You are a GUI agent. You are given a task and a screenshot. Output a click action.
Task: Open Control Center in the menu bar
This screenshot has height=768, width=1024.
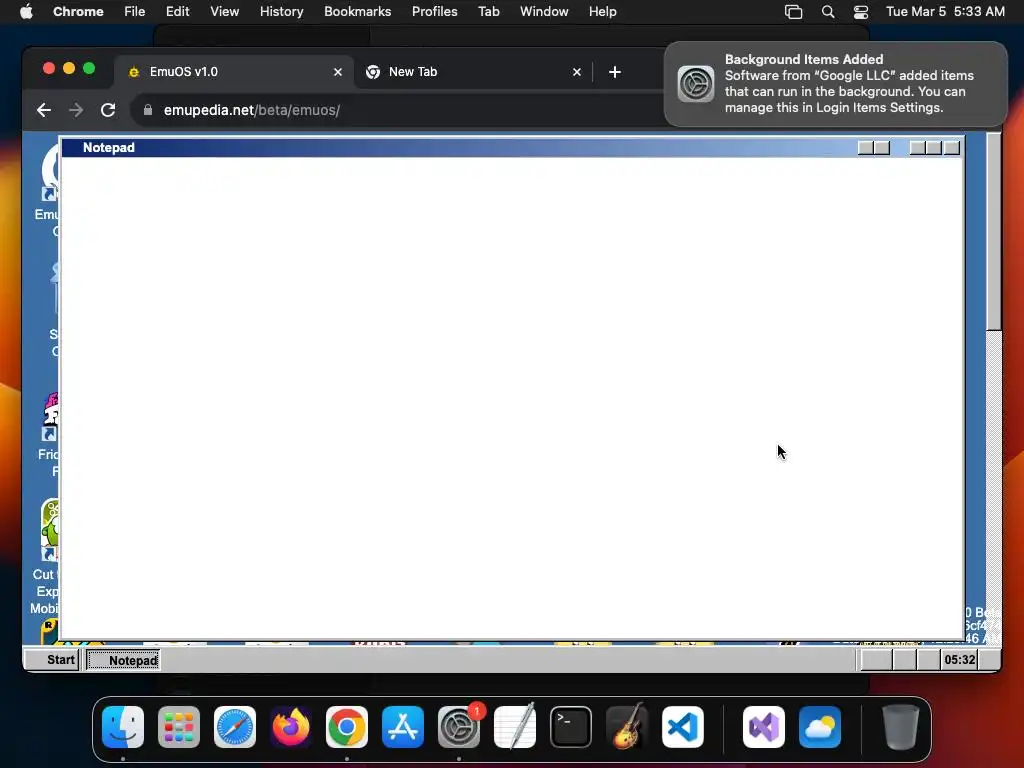point(861,12)
